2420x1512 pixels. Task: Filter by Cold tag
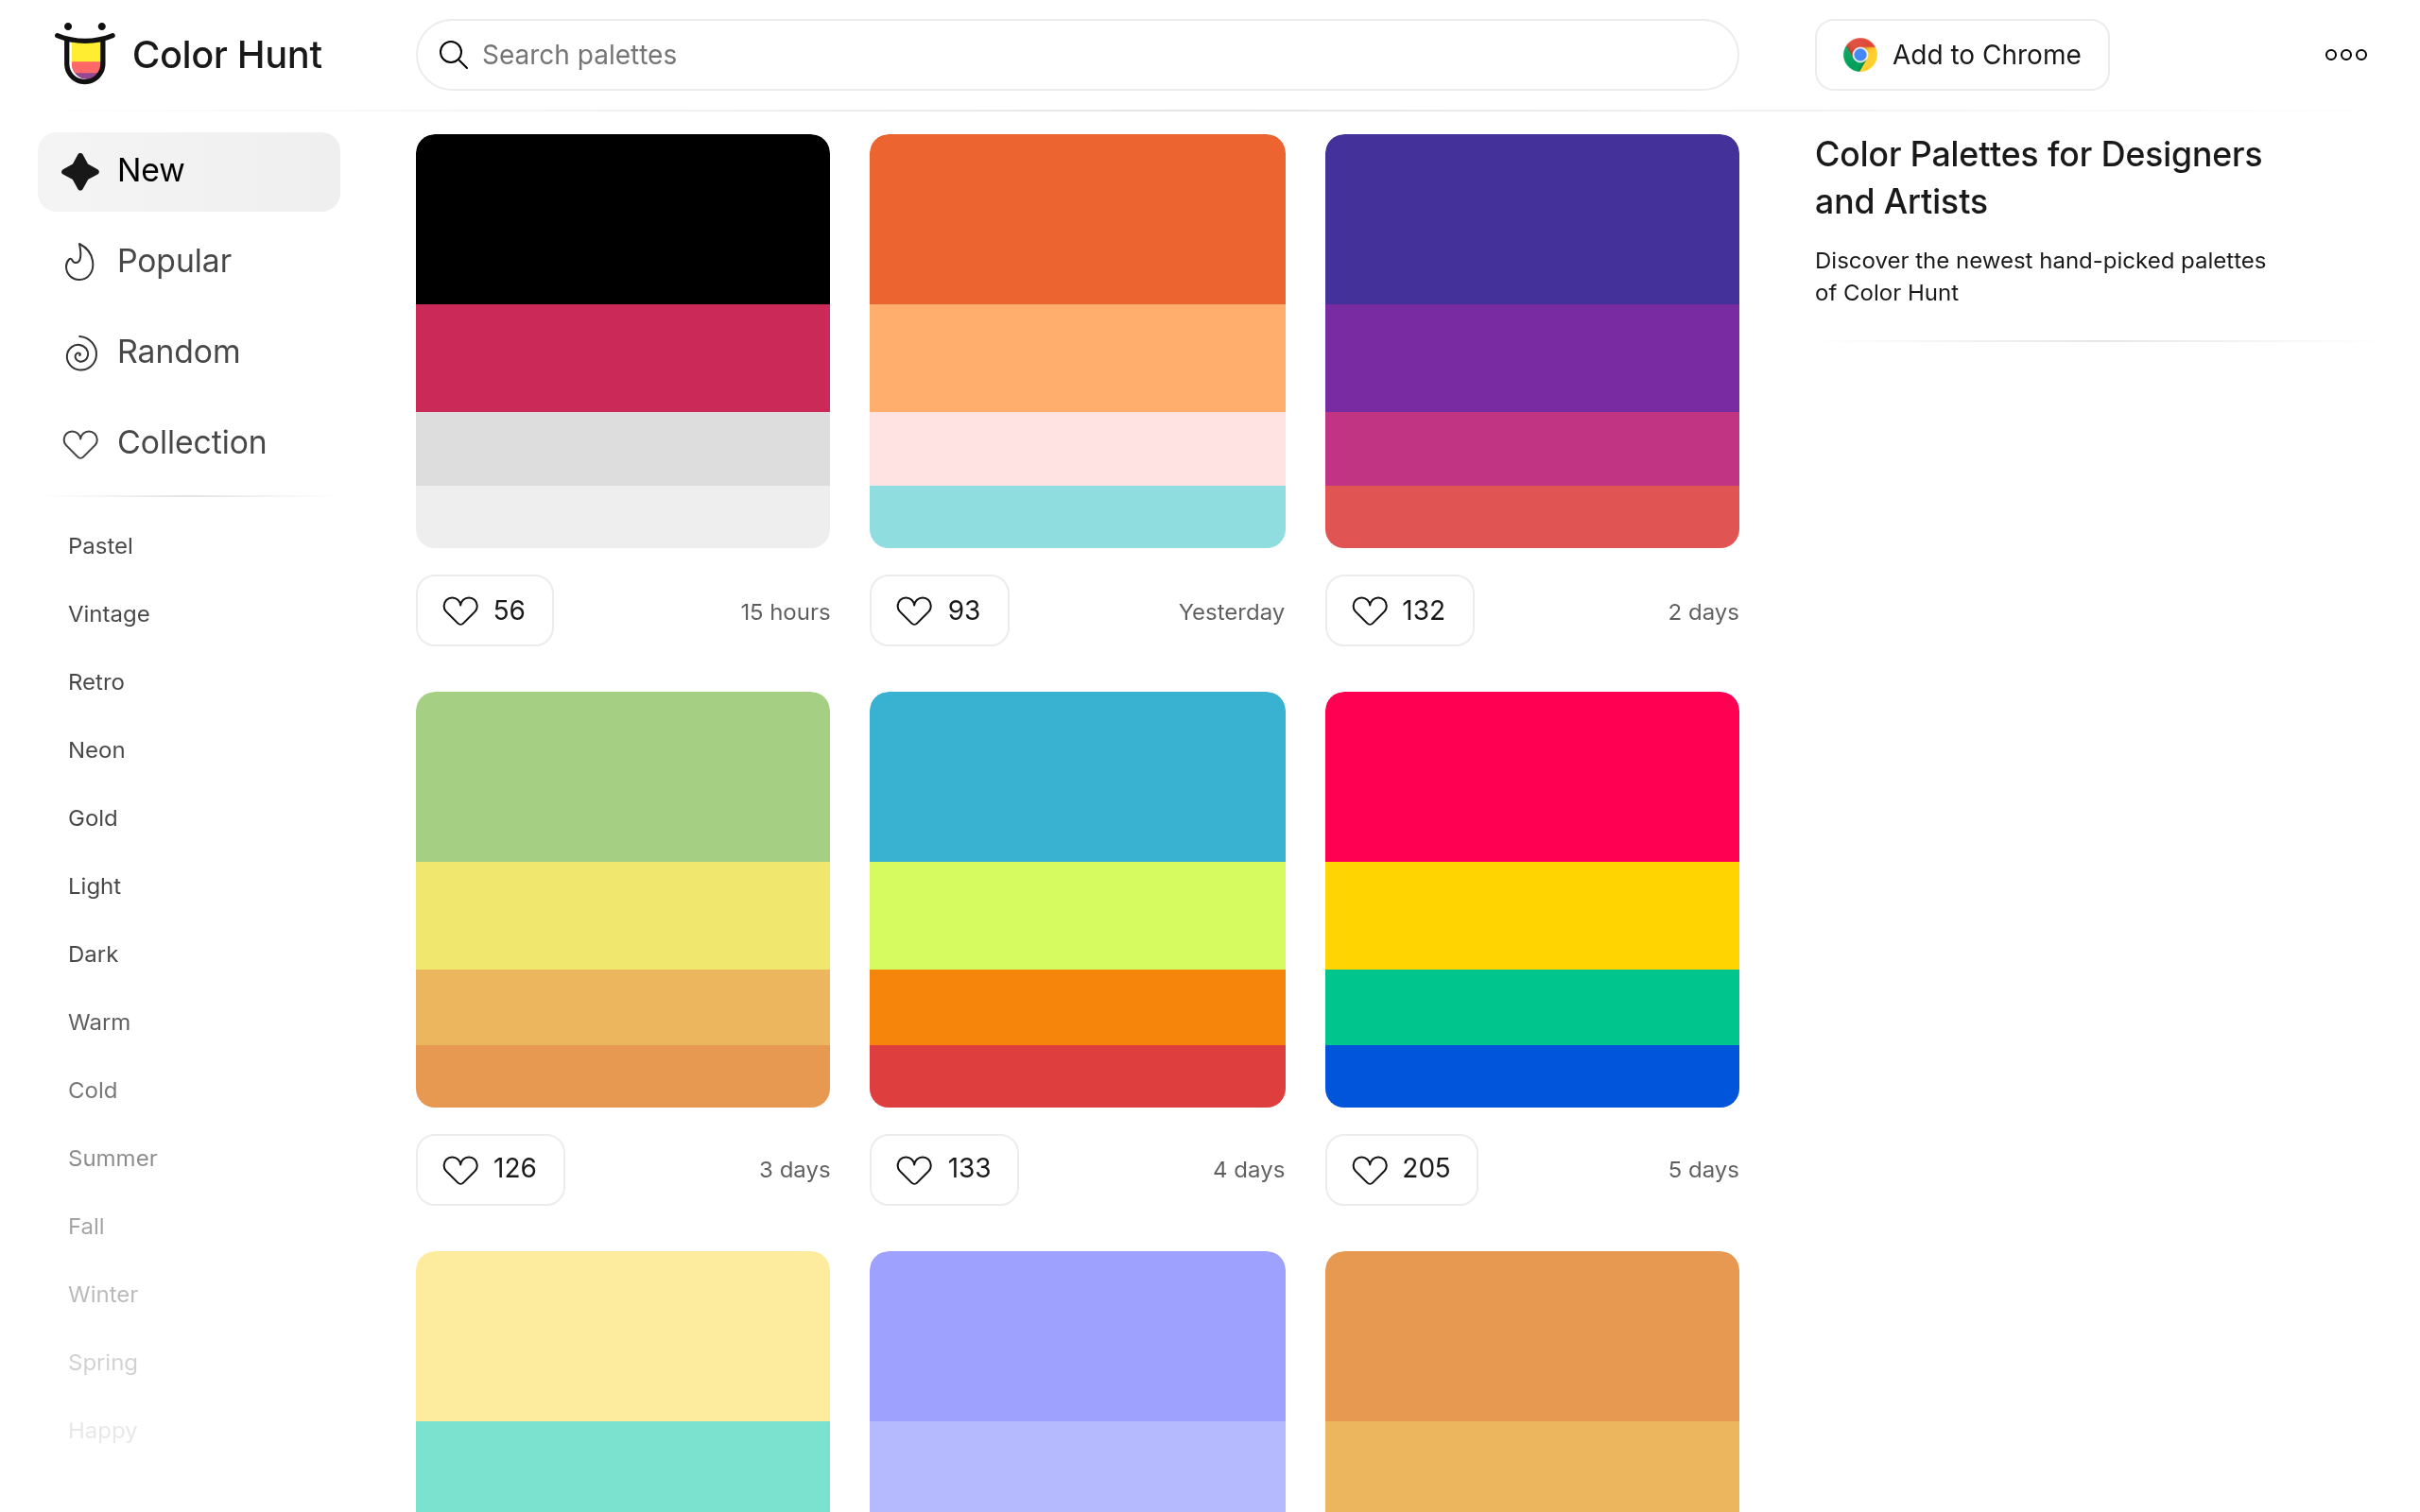93,1090
